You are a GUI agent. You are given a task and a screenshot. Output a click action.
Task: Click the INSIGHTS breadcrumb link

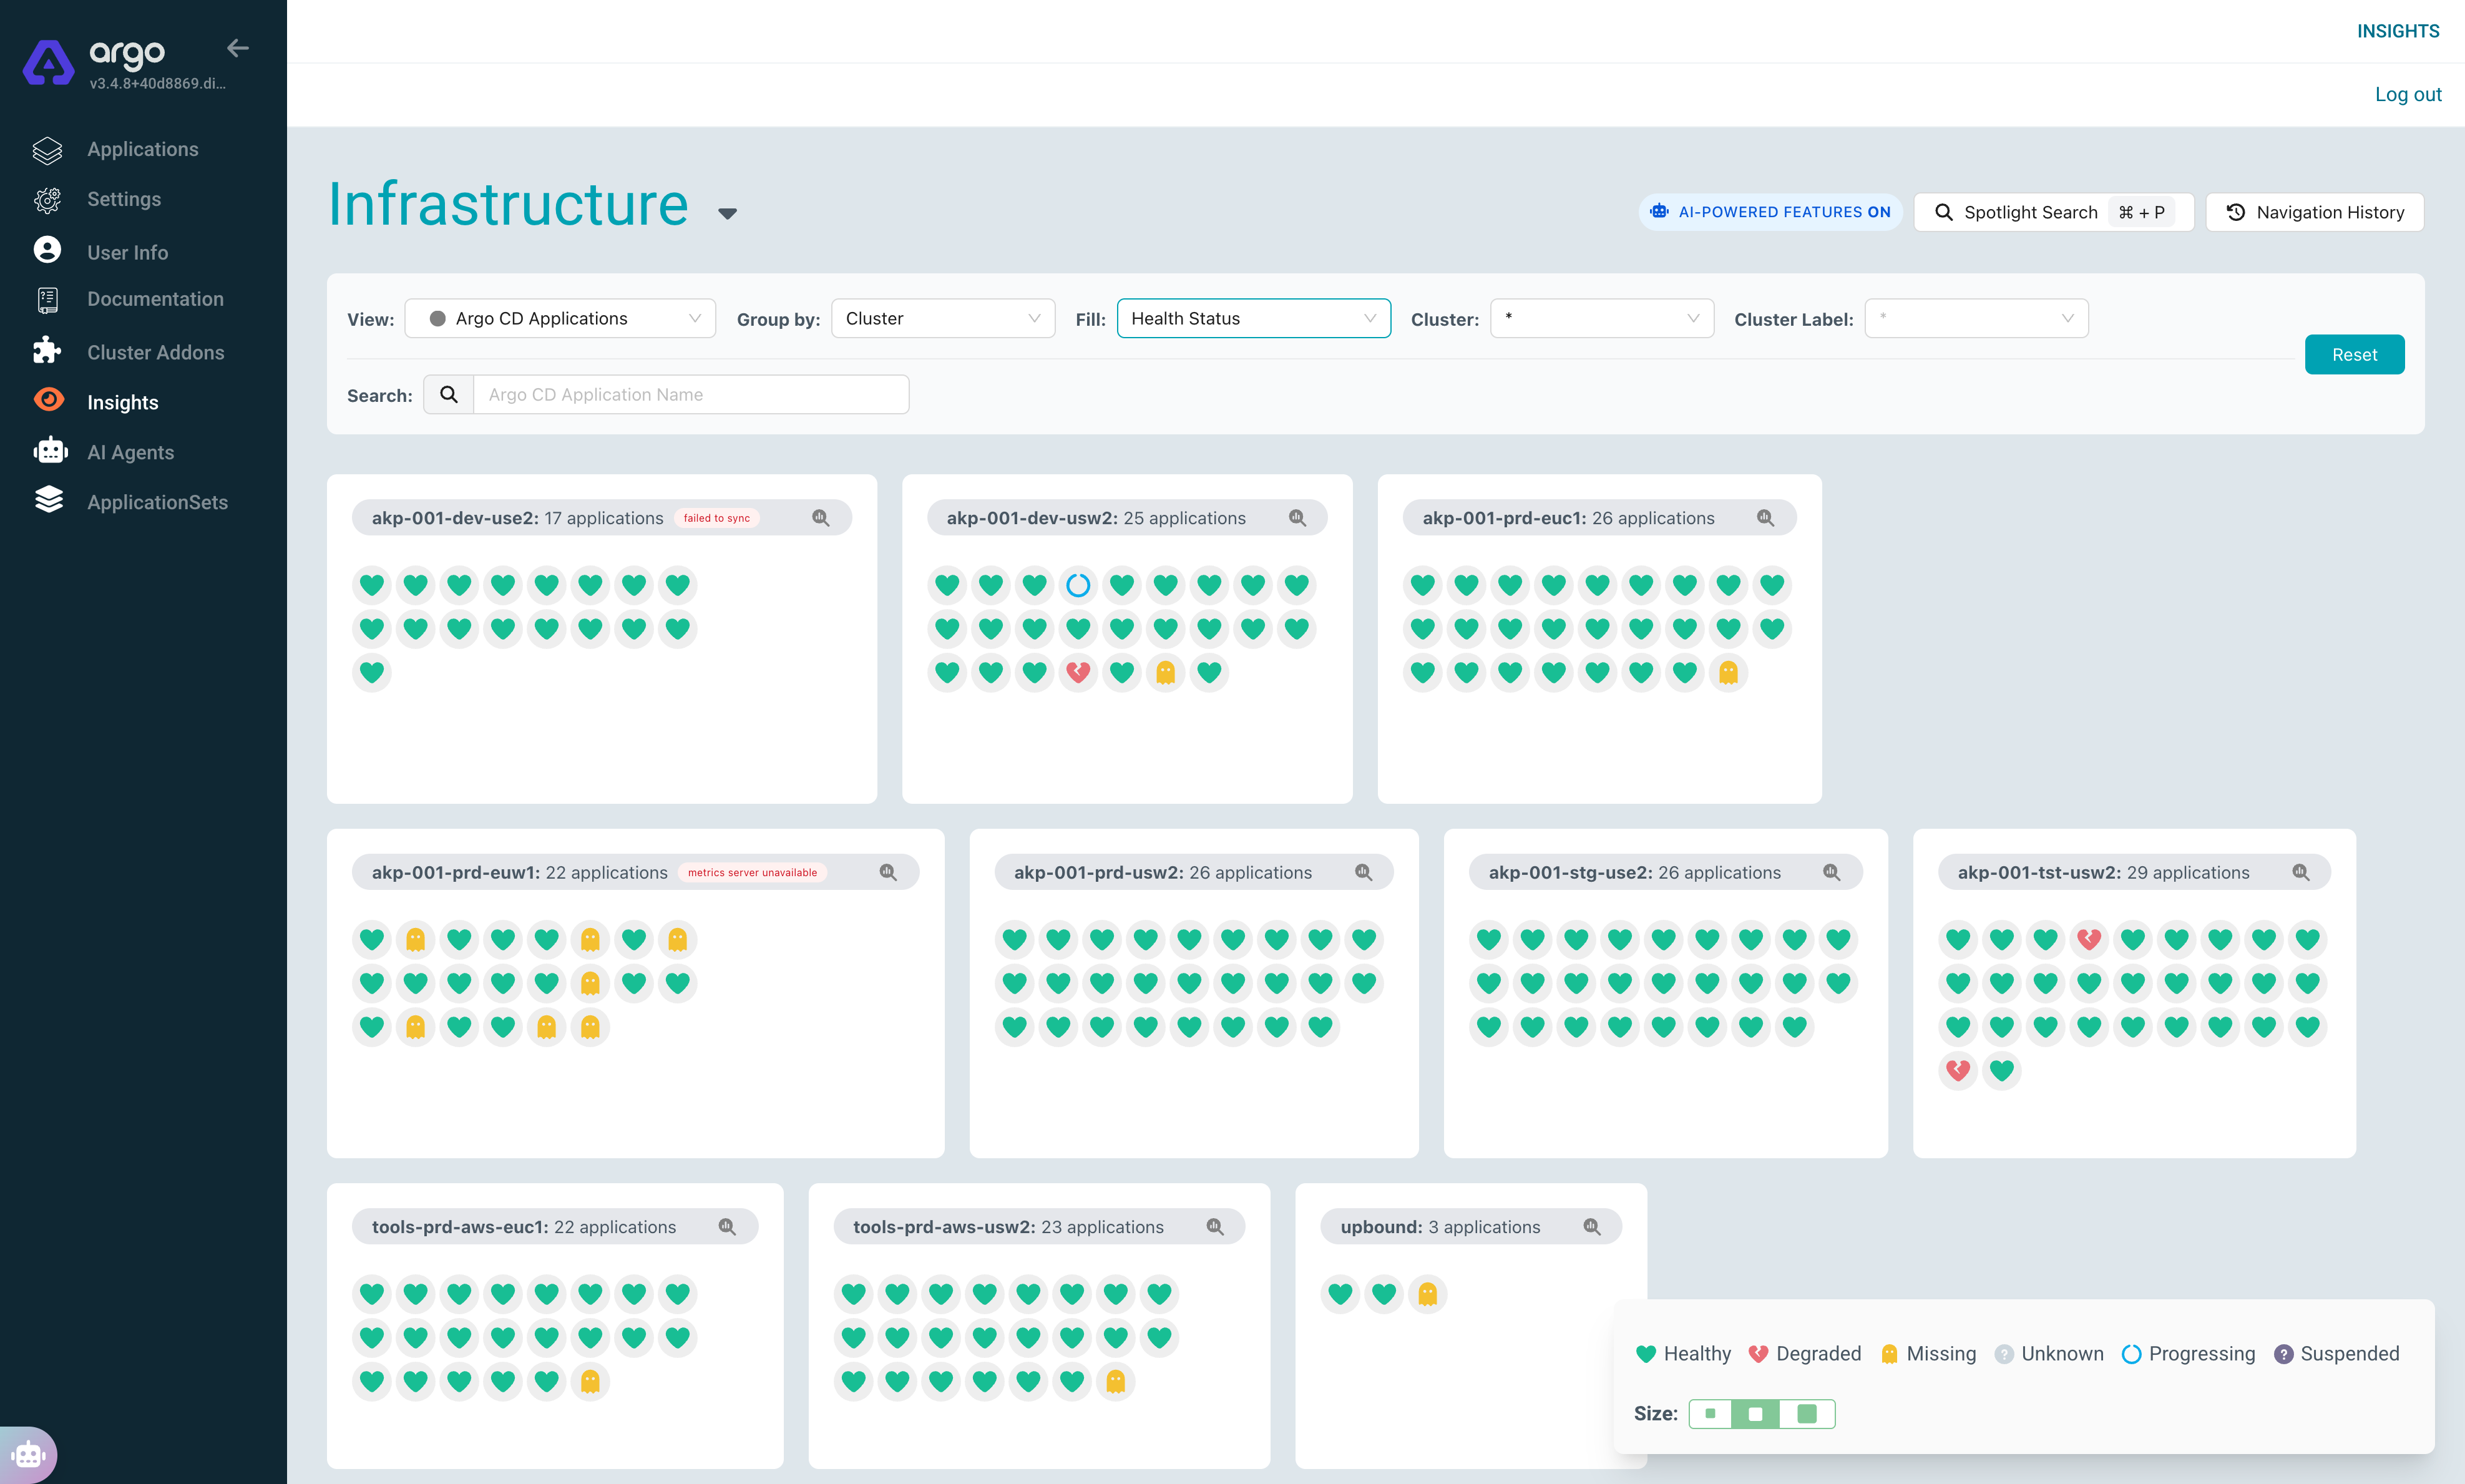pos(2398,31)
